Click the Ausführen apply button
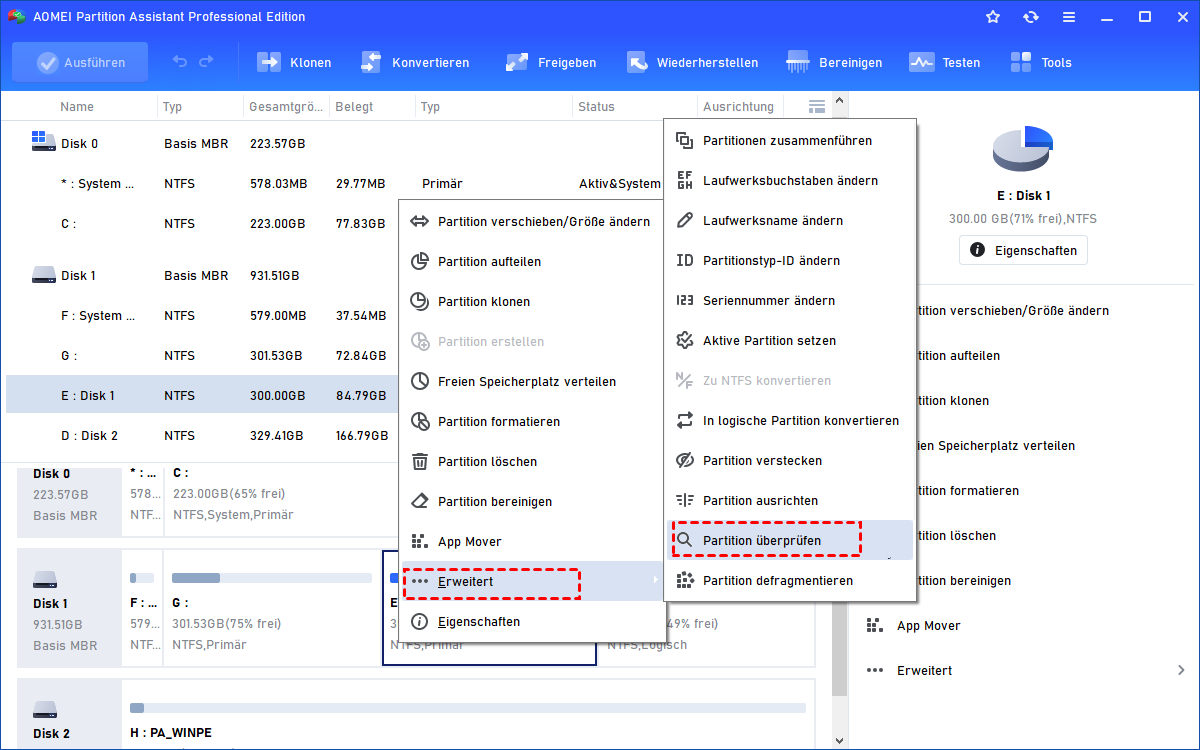1200x750 pixels. click(80, 62)
